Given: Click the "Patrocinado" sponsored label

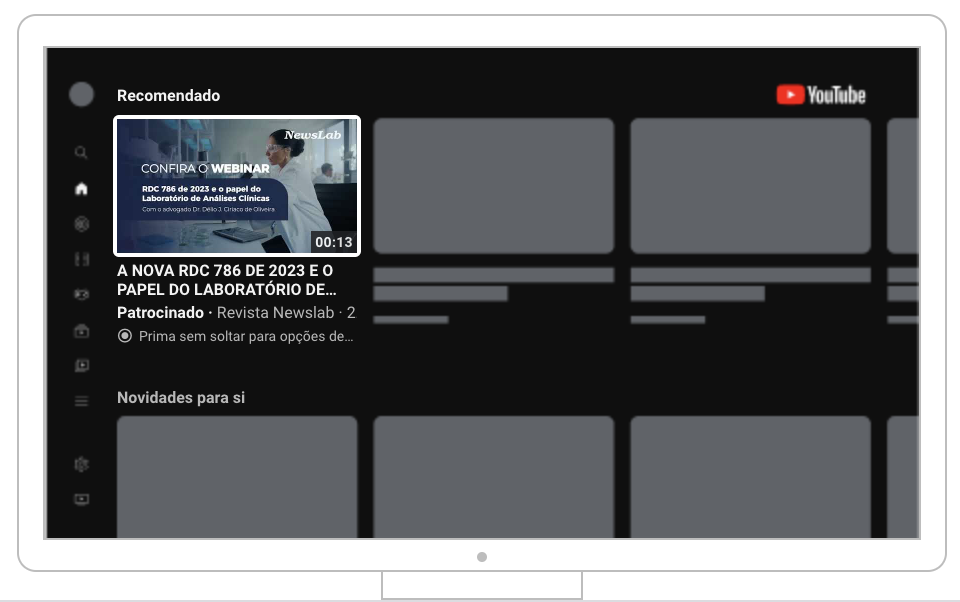Looking at the screenshot, I should click(160, 313).
